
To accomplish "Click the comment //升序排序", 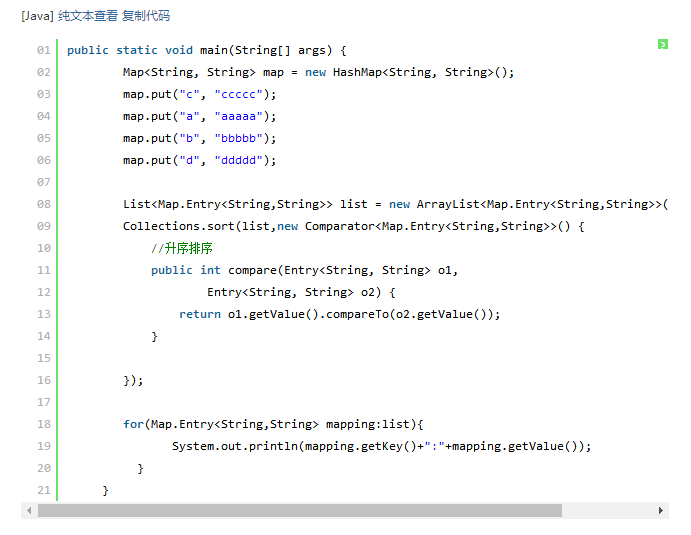I will click(182, 248).
